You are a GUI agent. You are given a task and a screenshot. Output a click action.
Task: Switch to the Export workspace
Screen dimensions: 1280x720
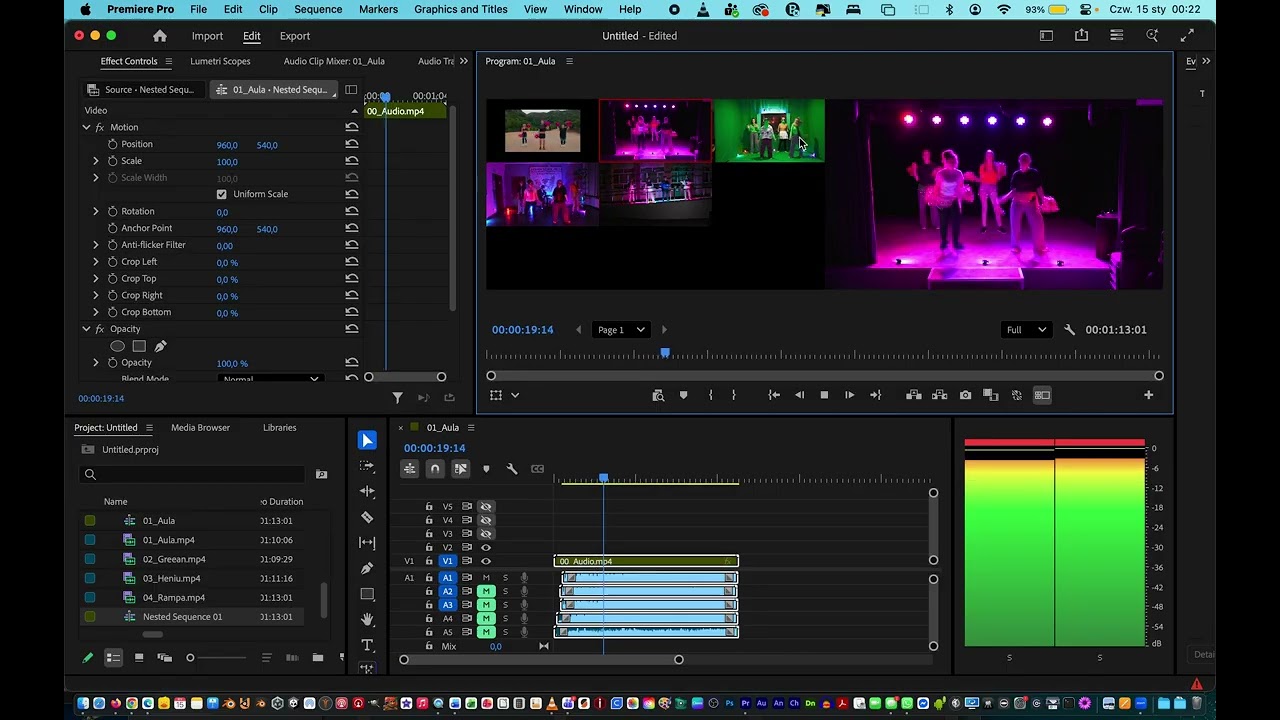click(295, 36)
